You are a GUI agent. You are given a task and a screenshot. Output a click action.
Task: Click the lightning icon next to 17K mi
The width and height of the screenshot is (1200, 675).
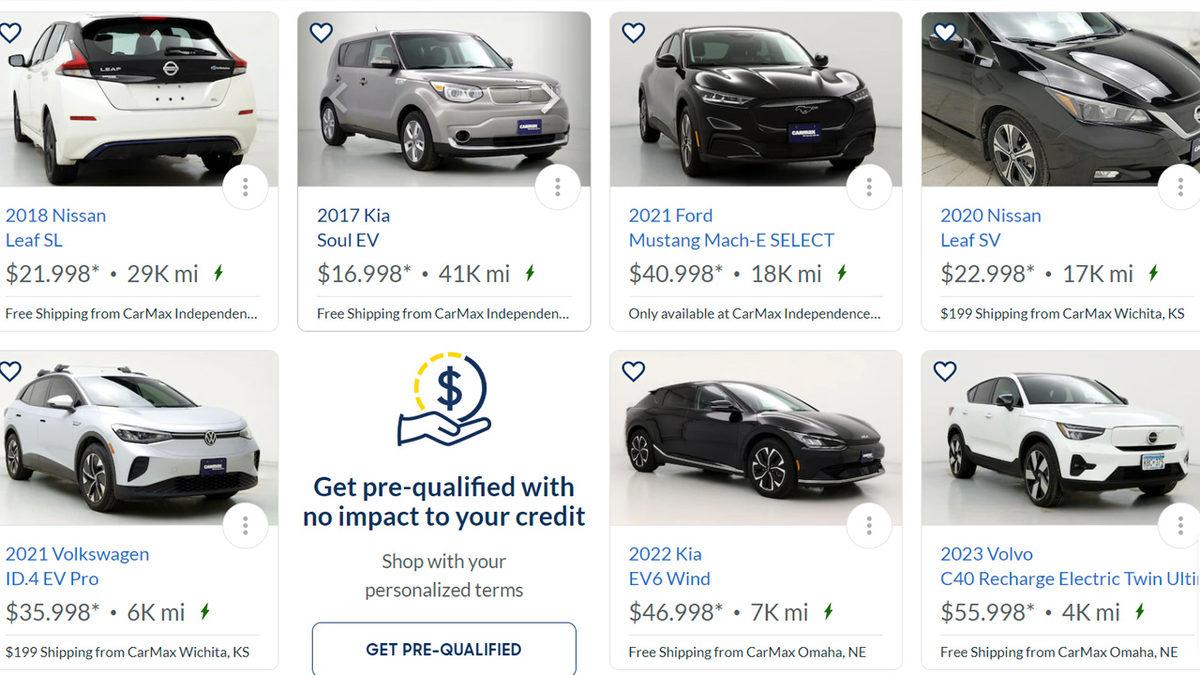[x=1152, y=272]
